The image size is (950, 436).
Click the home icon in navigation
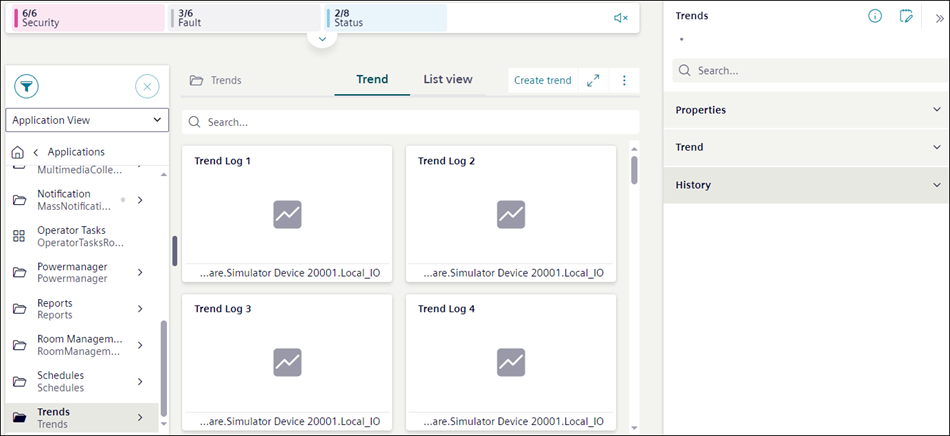(x=17, y=152)
